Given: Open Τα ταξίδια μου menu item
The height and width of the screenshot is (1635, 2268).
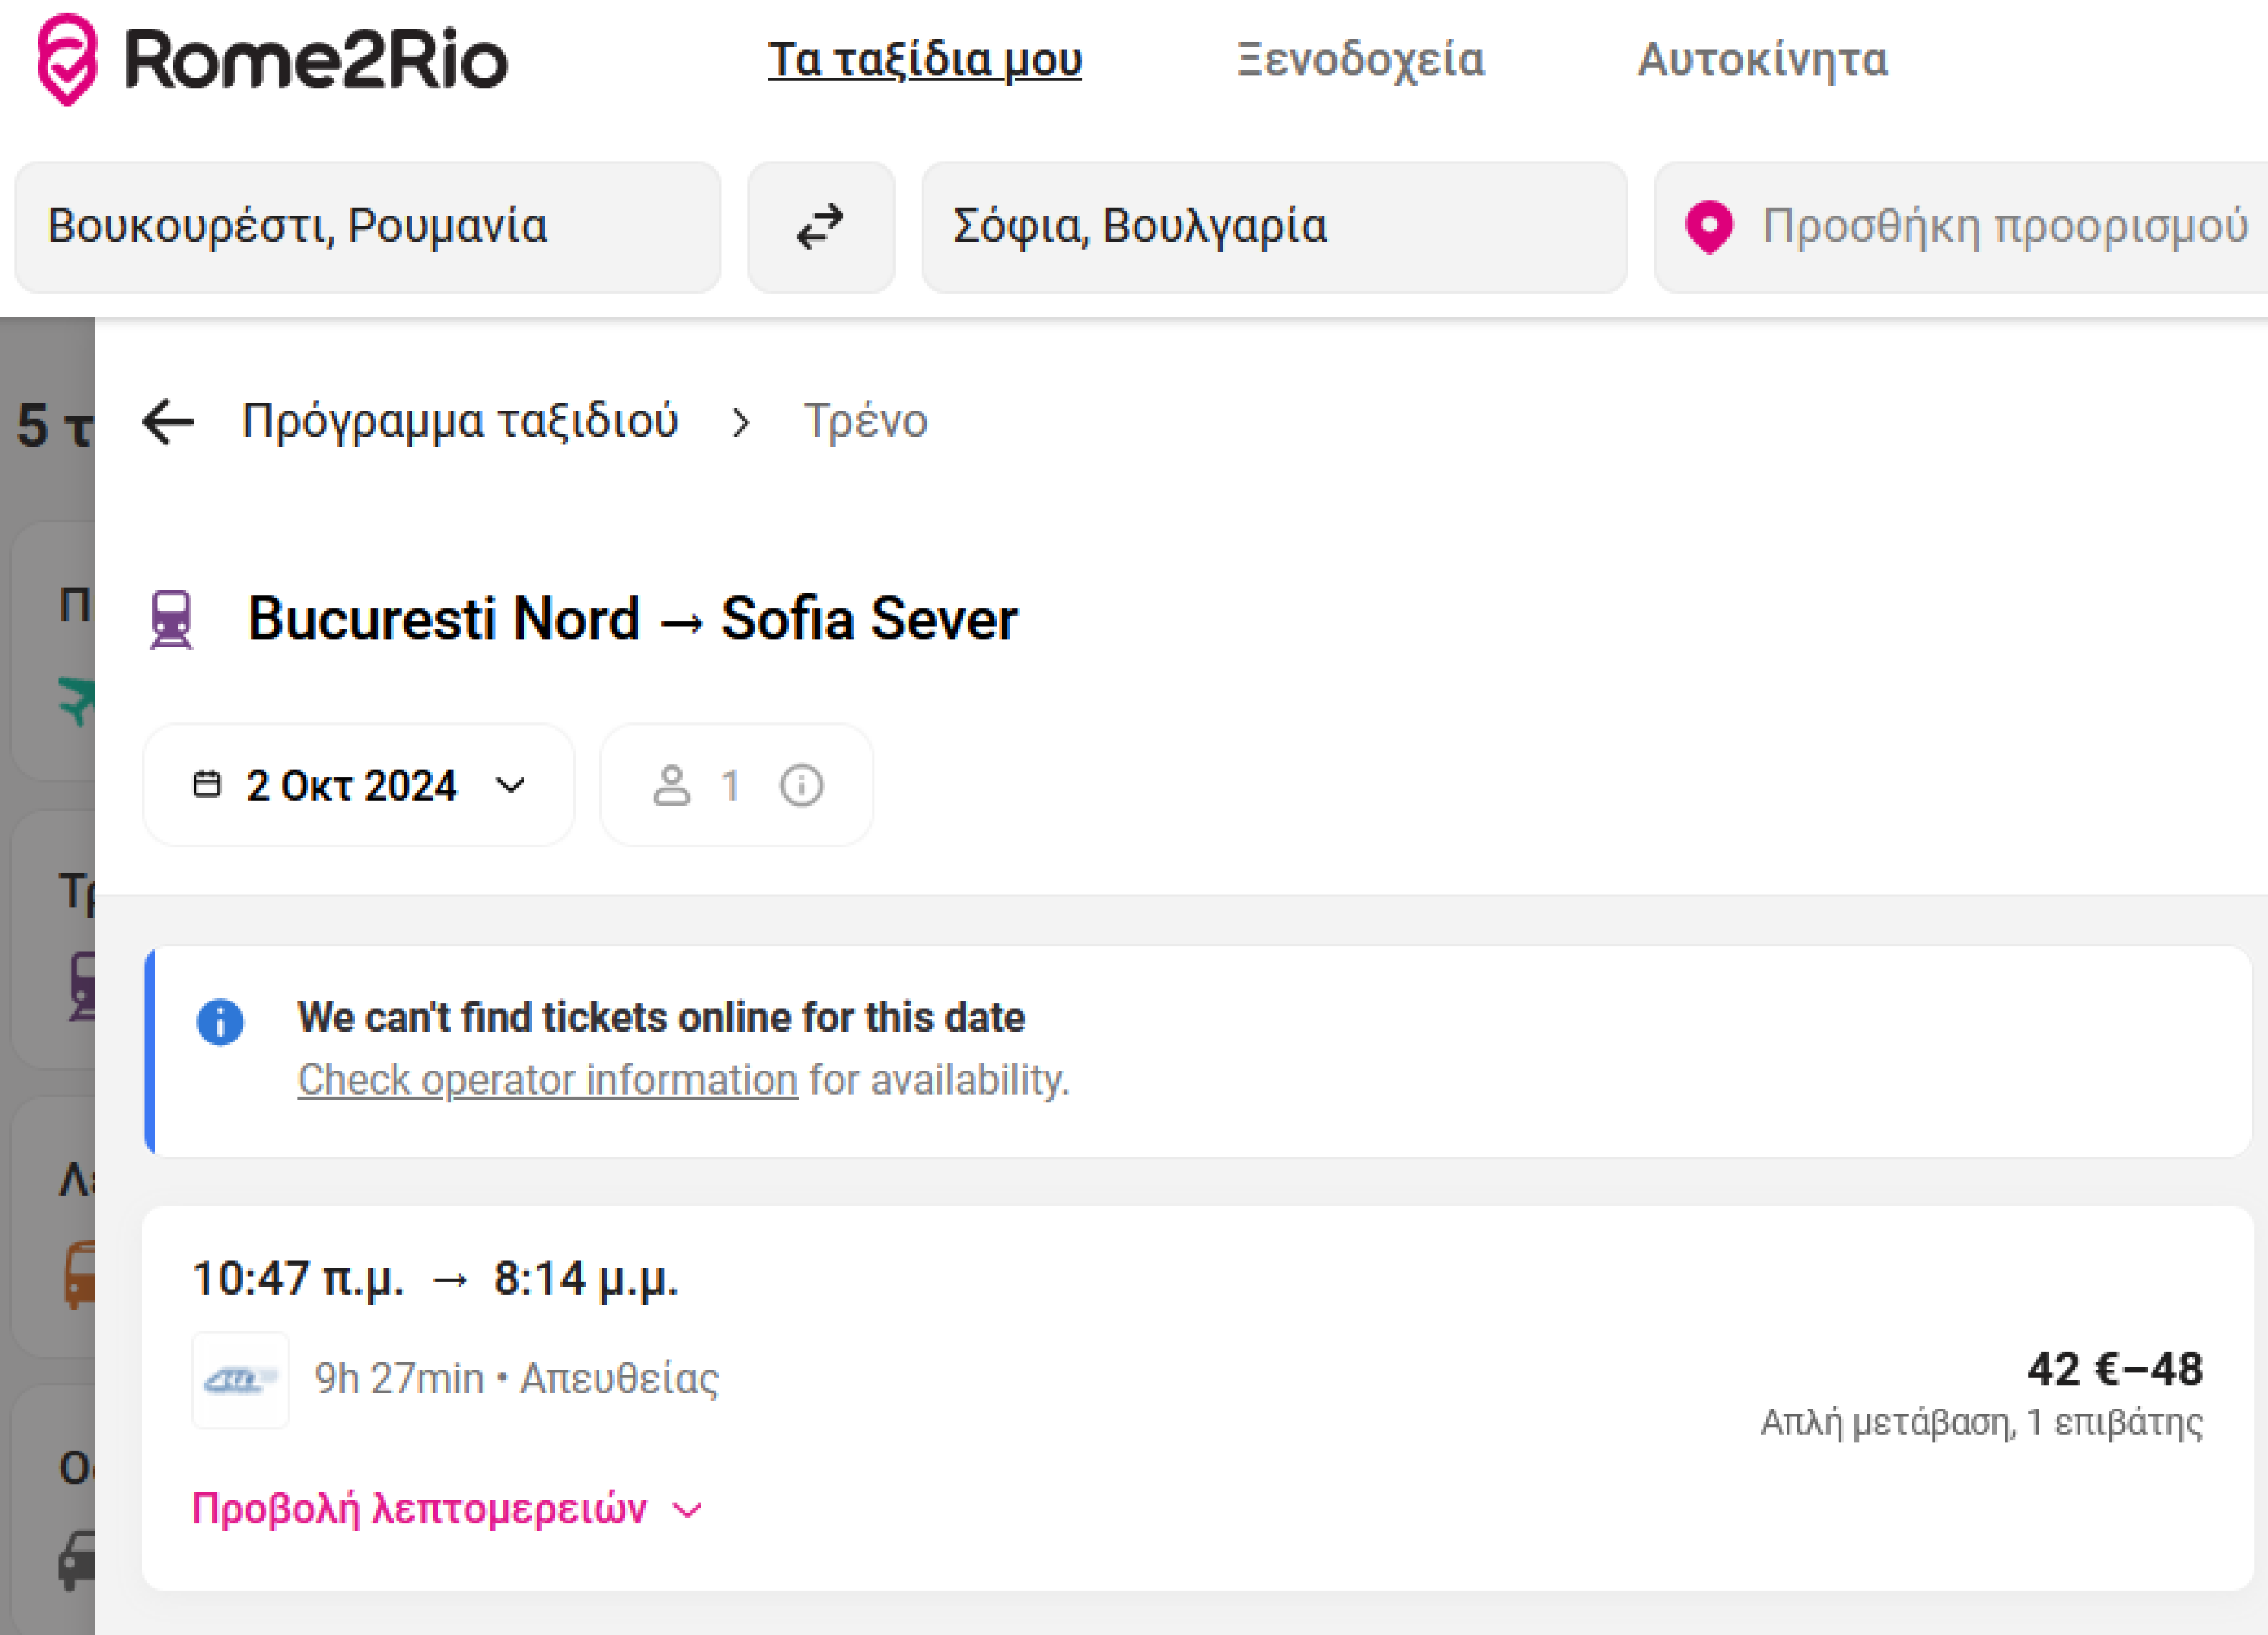Looking at the screenshot, I should point(924,59).
